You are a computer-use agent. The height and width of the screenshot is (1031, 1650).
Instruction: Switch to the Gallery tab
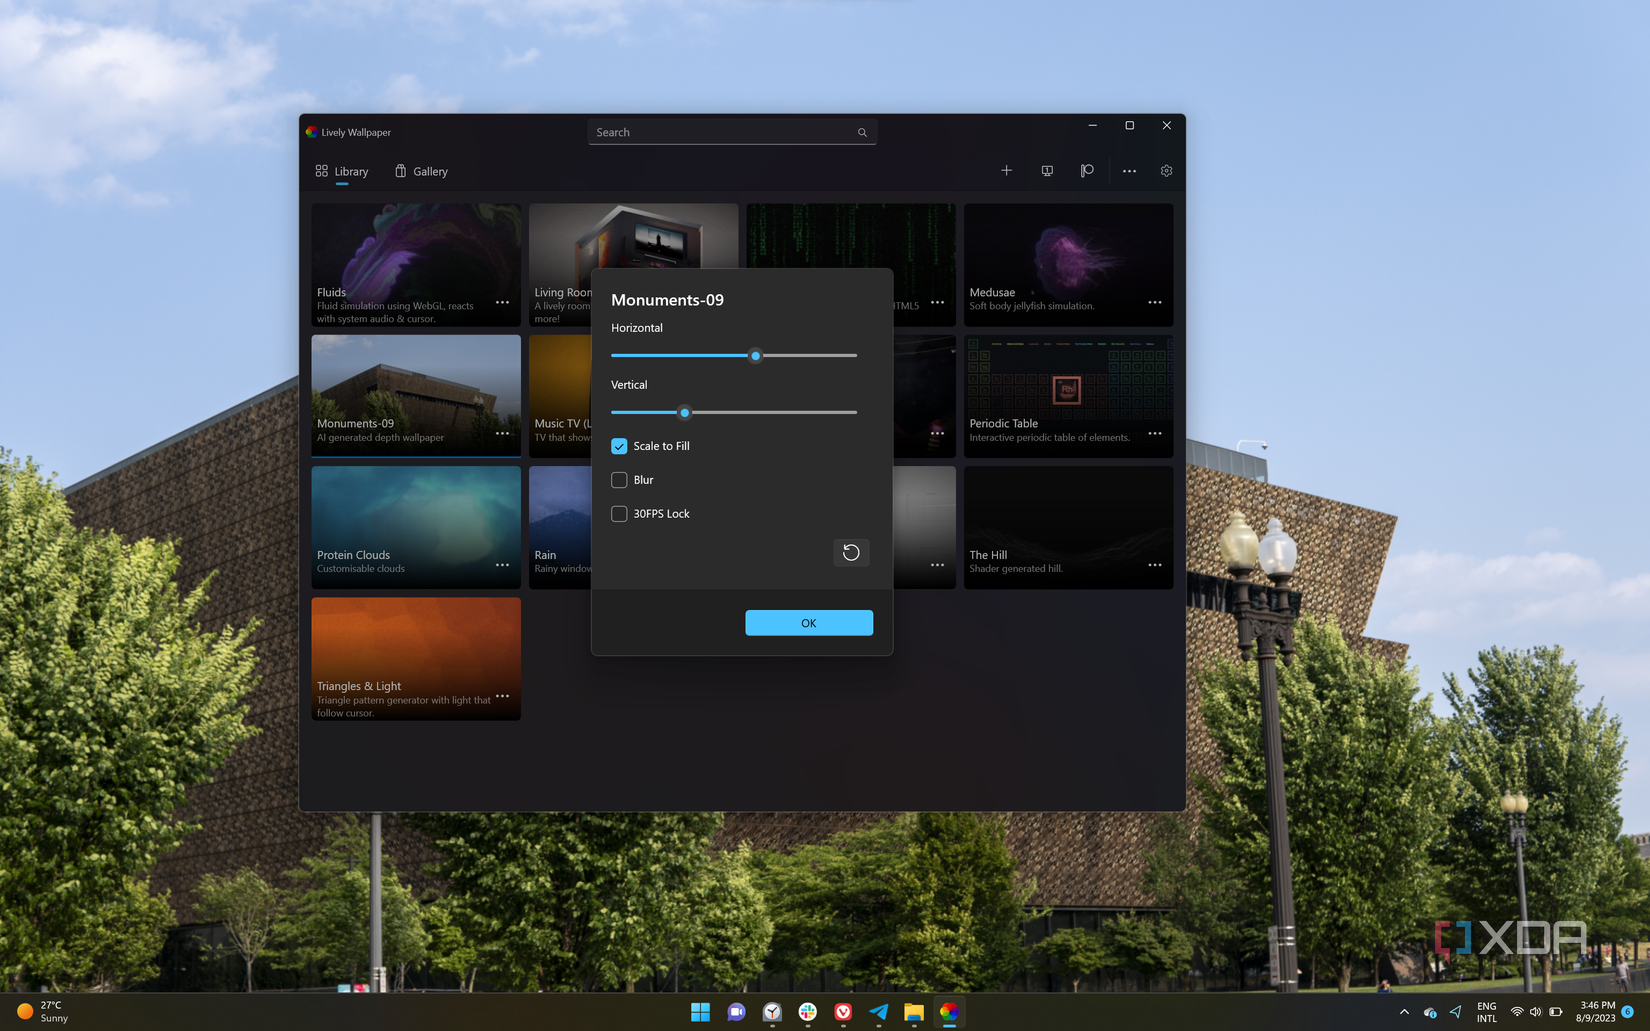coord(421,172)
